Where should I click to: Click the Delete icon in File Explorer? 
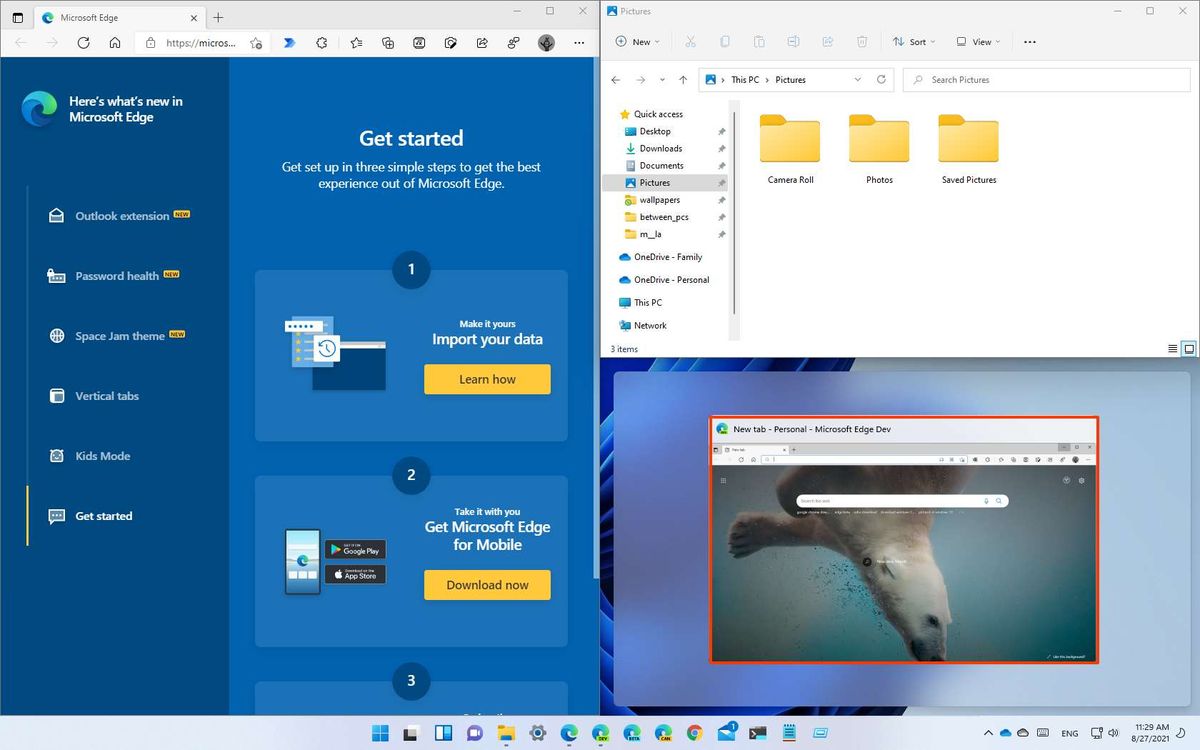[x=861, y=41]
